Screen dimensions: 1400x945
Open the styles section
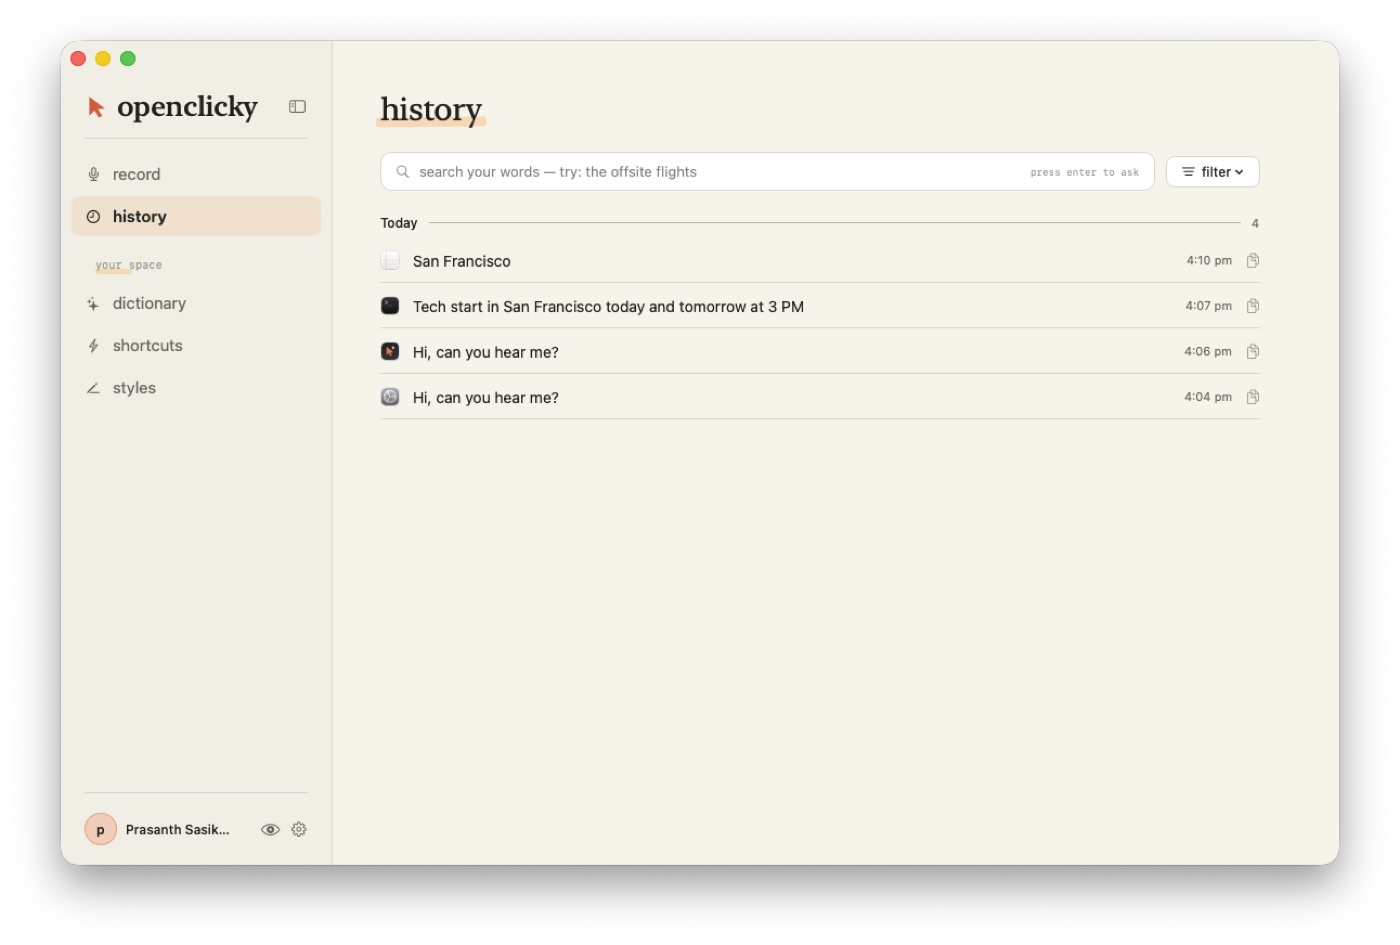pyautogui.click(x=196, y=388)
